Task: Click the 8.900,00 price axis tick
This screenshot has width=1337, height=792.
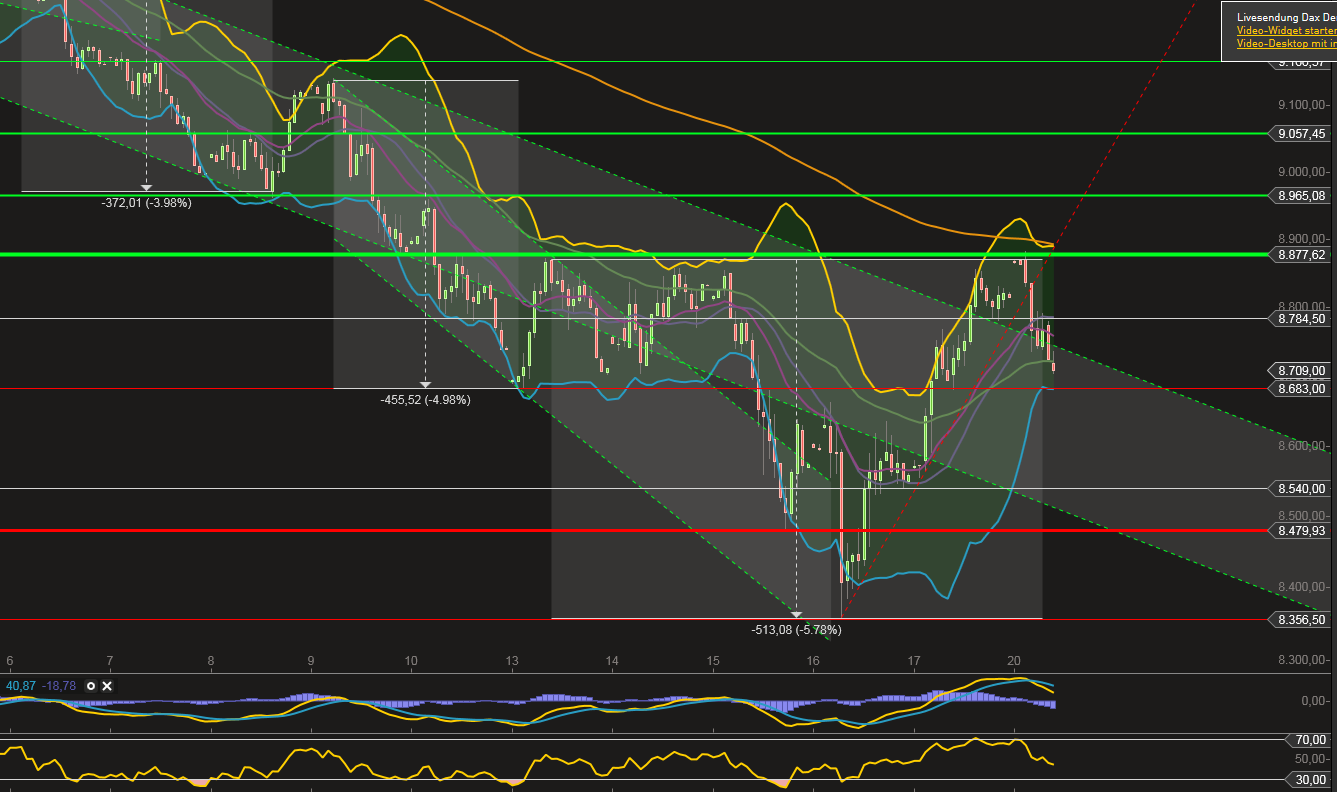Action: pos(1303,239)
